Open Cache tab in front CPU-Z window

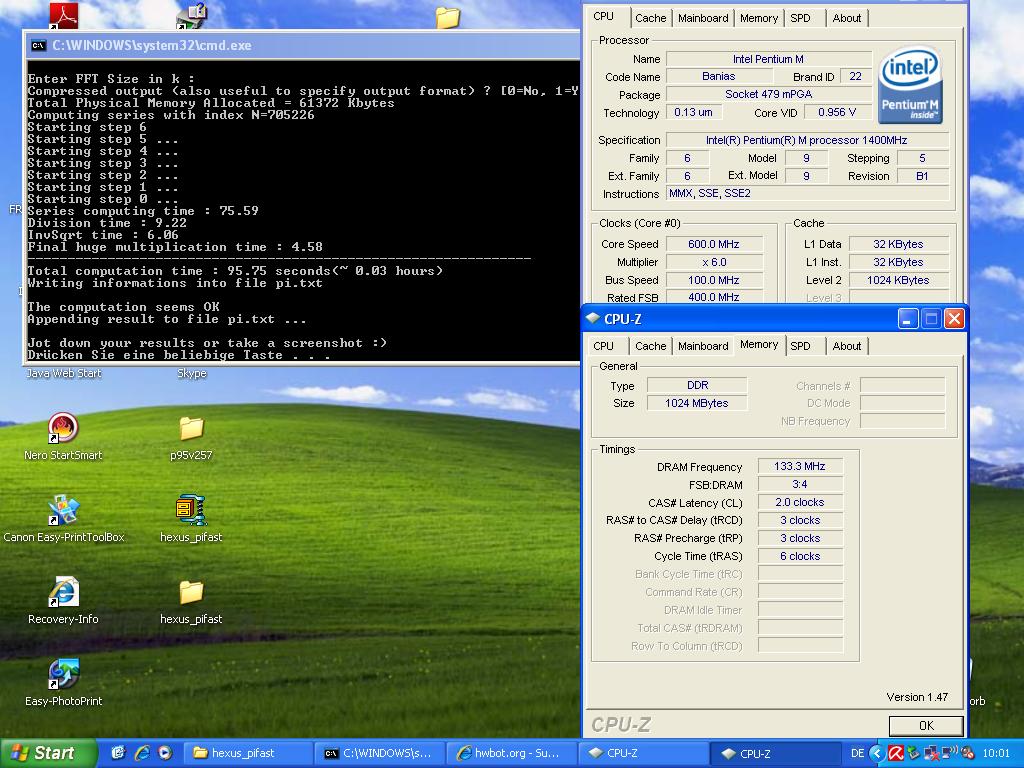tap(650, 346)
